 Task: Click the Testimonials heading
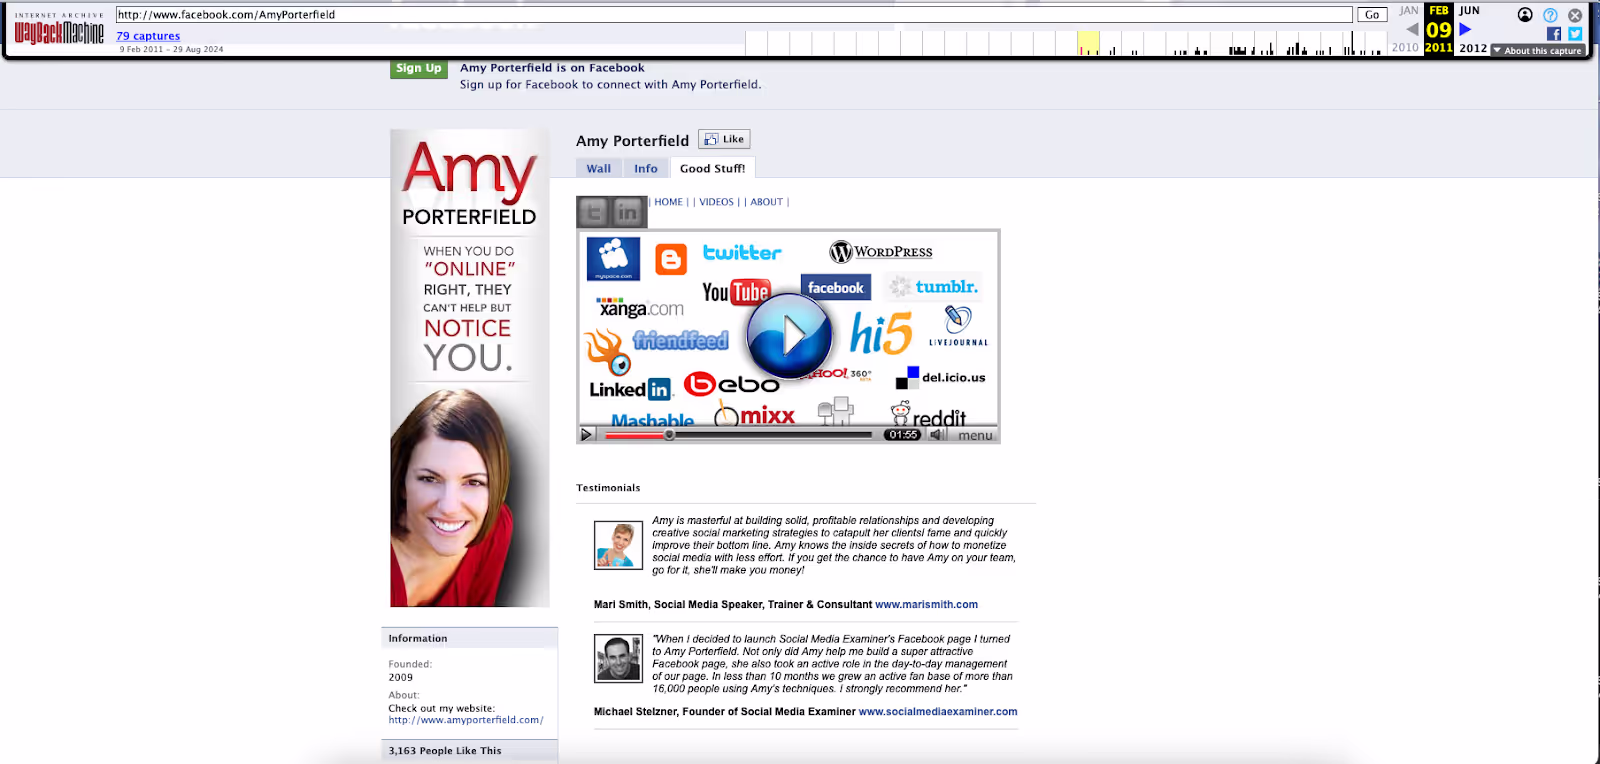(x=608, y=488)
